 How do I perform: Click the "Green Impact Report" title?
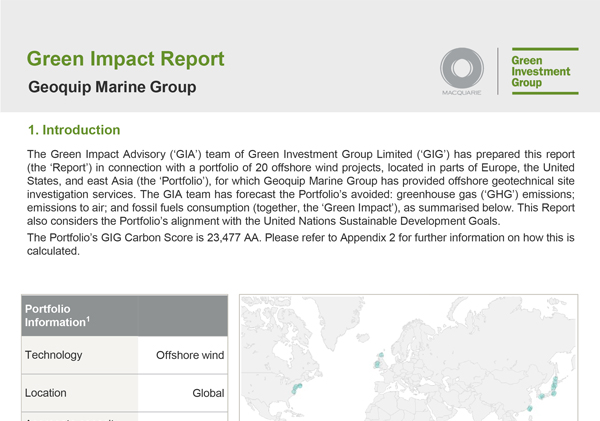[x=126, y=59]
